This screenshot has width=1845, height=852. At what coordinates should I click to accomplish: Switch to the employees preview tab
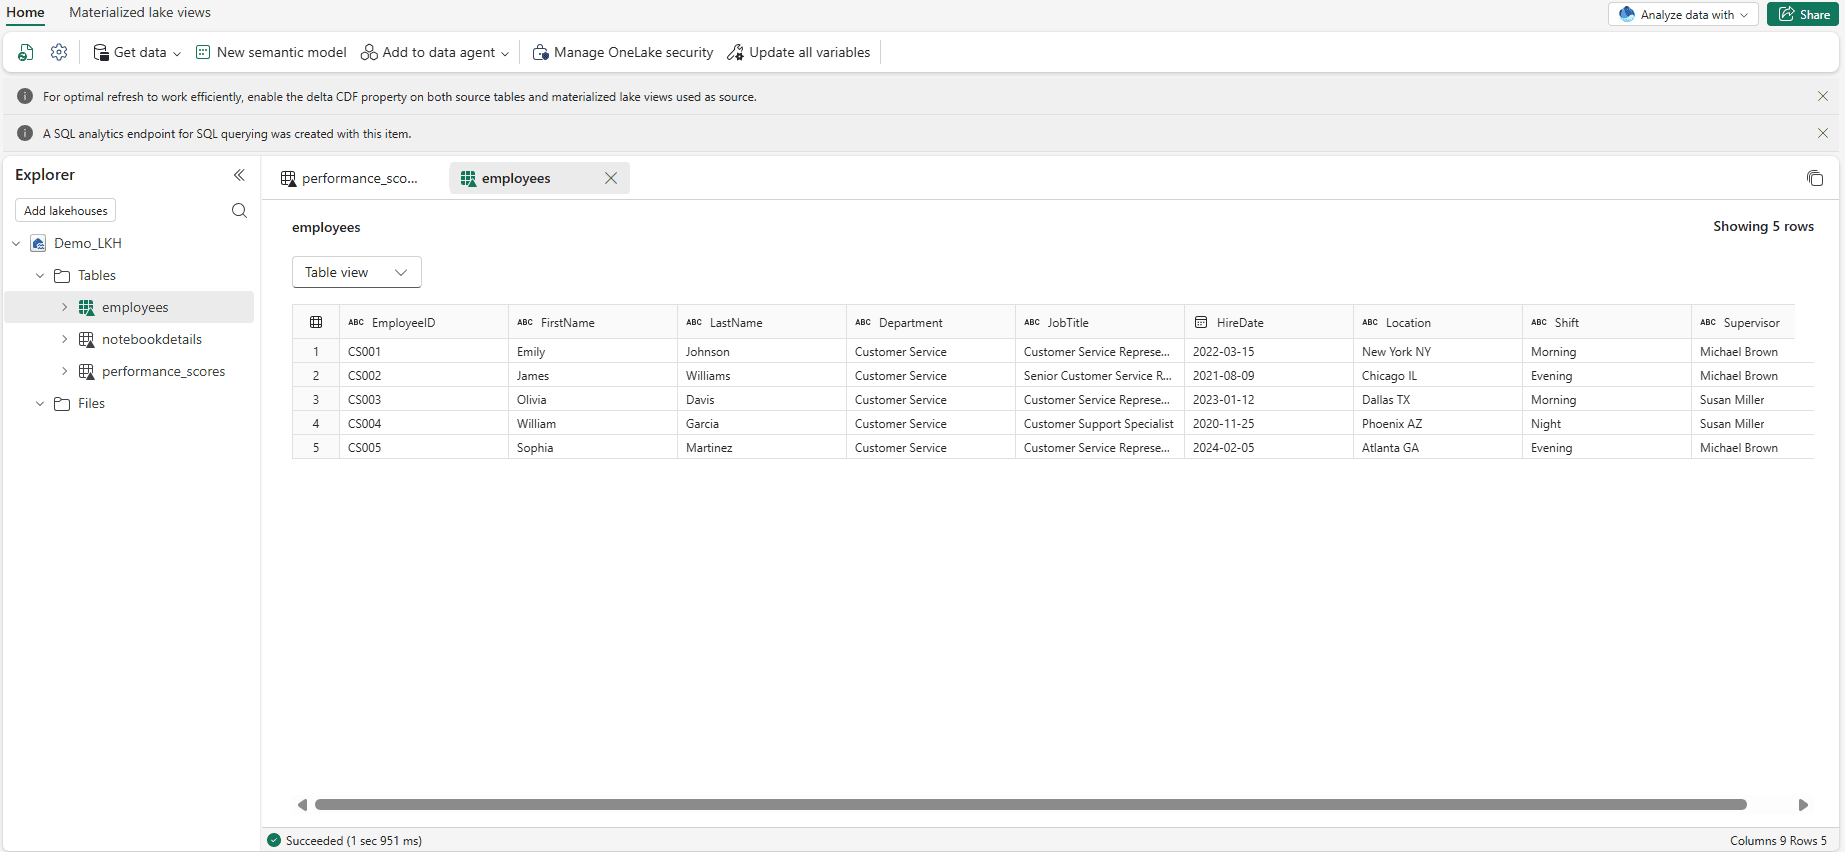516,178
